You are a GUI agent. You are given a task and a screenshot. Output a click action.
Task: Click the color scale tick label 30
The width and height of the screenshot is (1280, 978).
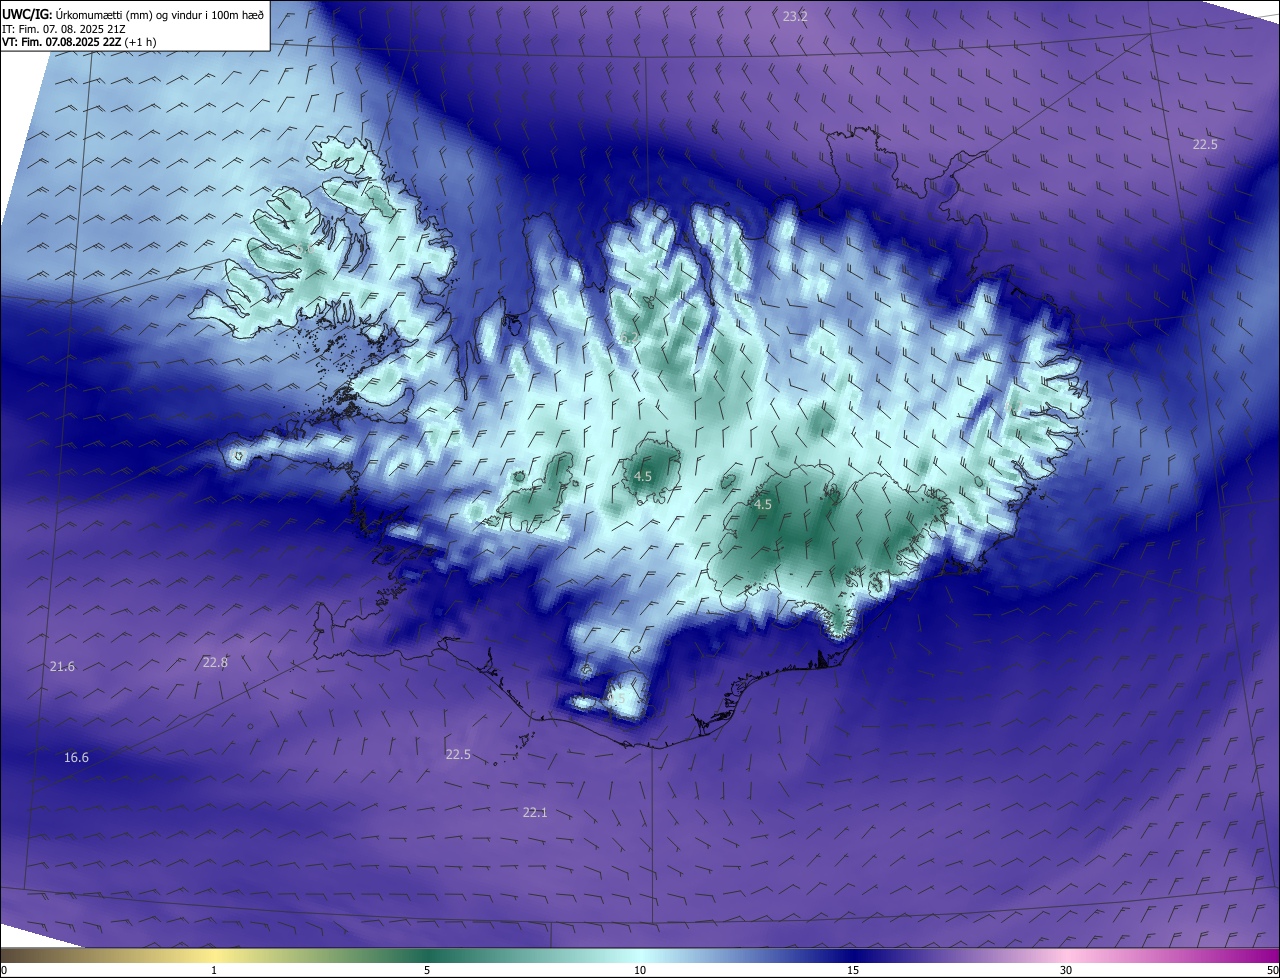click(1066, 970)
